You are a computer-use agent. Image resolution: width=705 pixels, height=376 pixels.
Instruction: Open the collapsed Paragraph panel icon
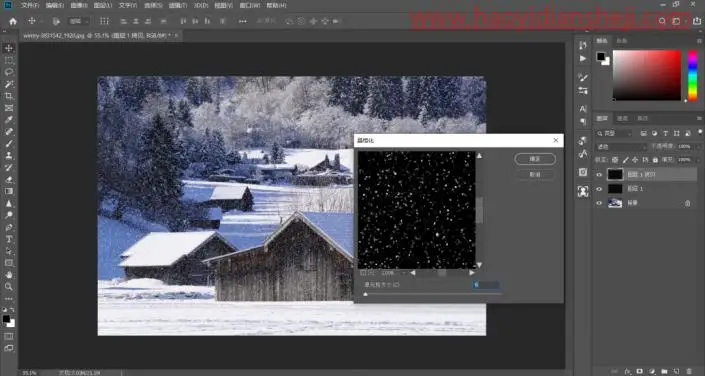(x=583, y=122)
